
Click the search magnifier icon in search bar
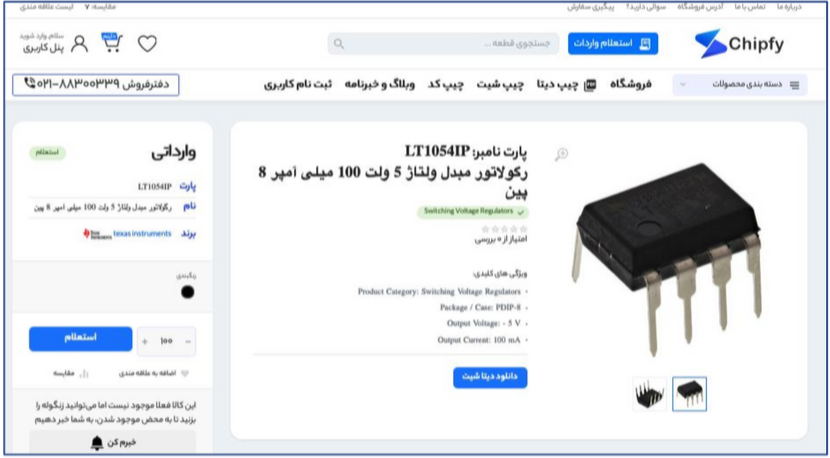pos(339,44)
